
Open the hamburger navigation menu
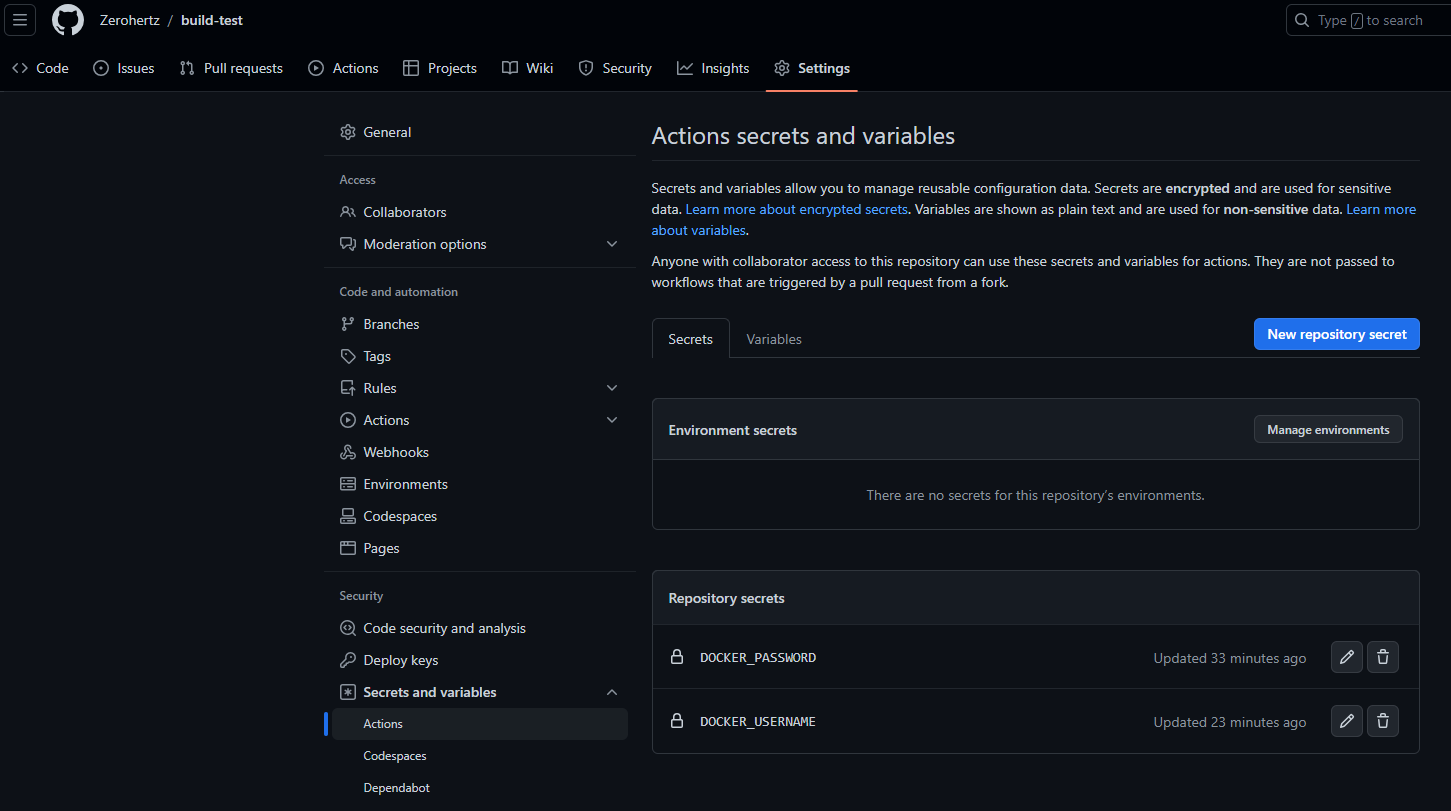coord(20,20)
